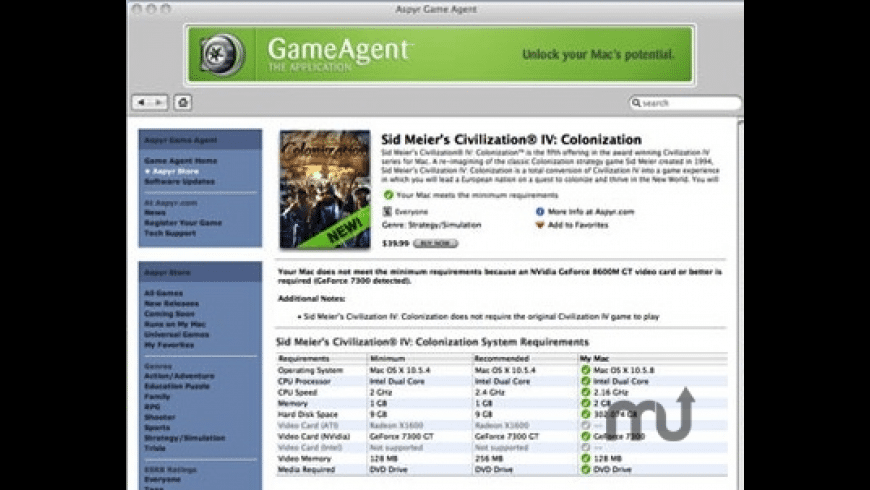Screen dimensions: 870x490
Task: Click blue info icon beside More Info
Action: click(x=540, y=211)
